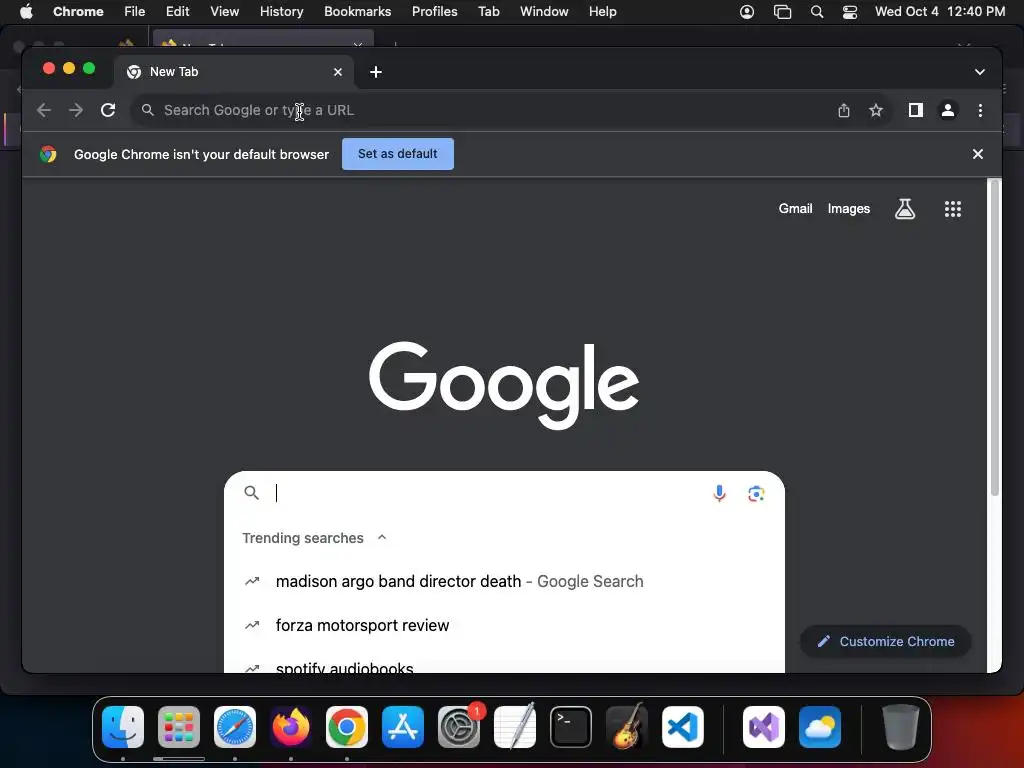Open a new tab with plus button
Image resolution: width=1024 pixels, height=768 pixels.
376,72
